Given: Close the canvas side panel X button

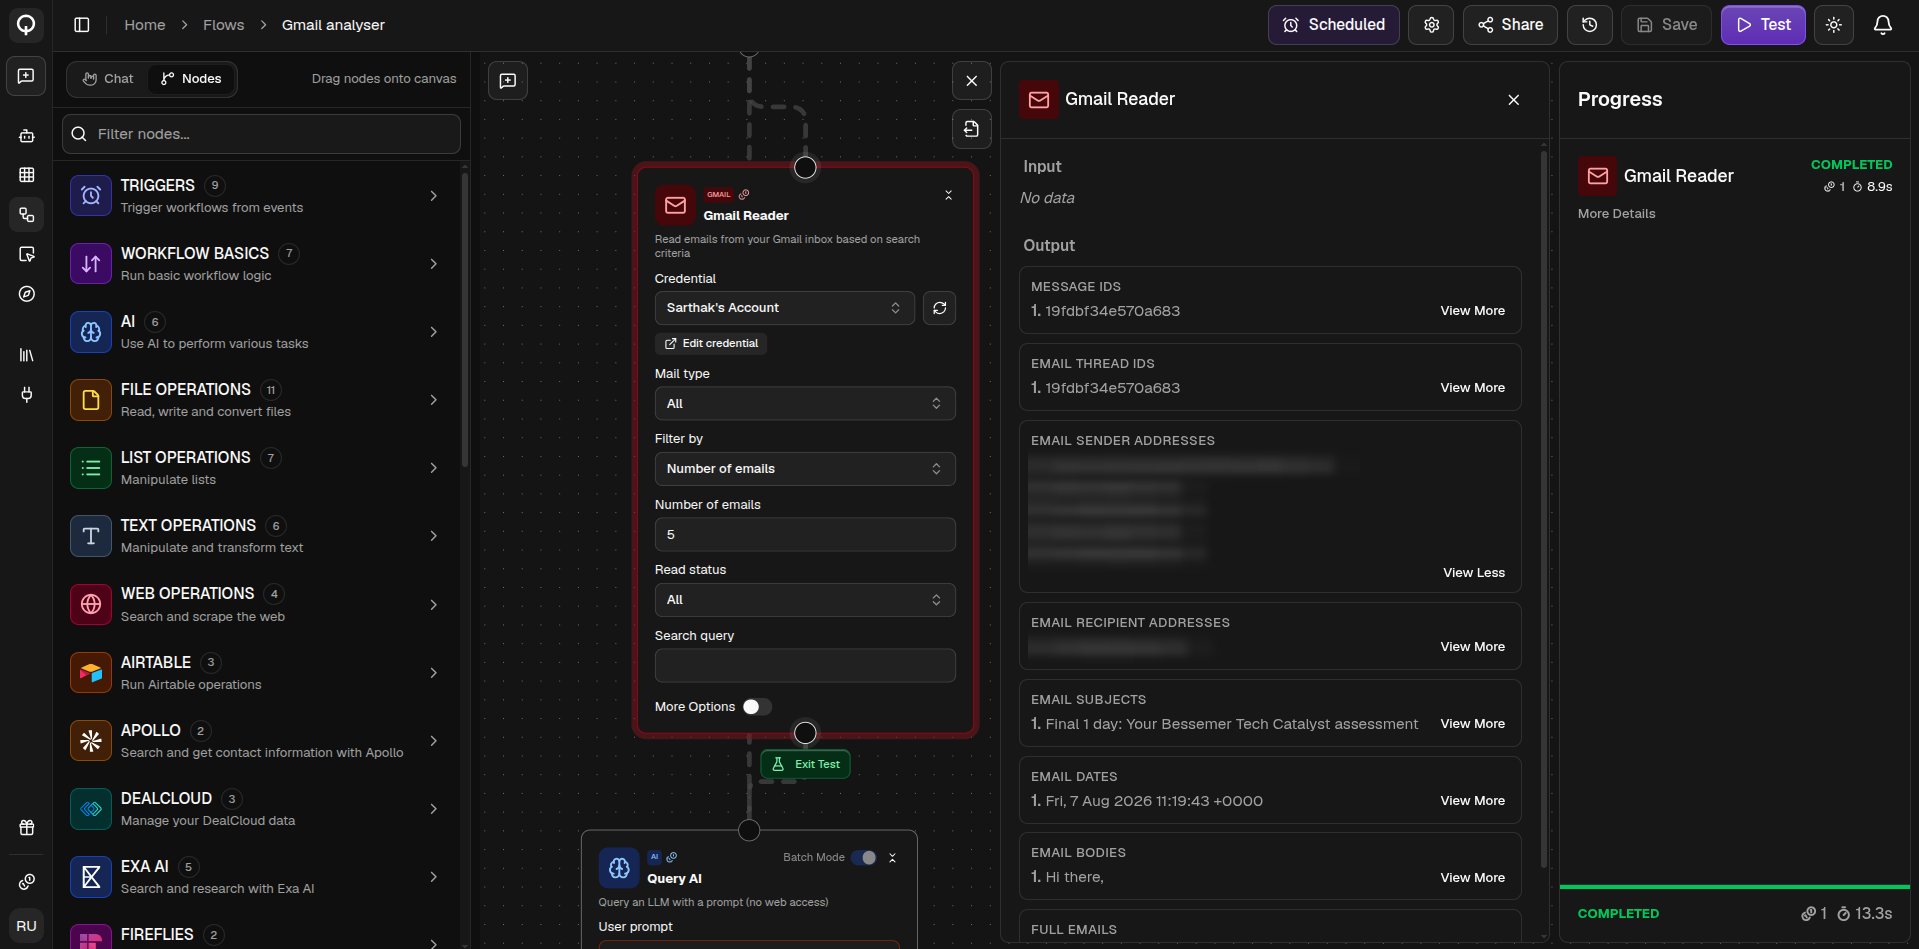Looking at the screenshot, I should tap(971, 81).
